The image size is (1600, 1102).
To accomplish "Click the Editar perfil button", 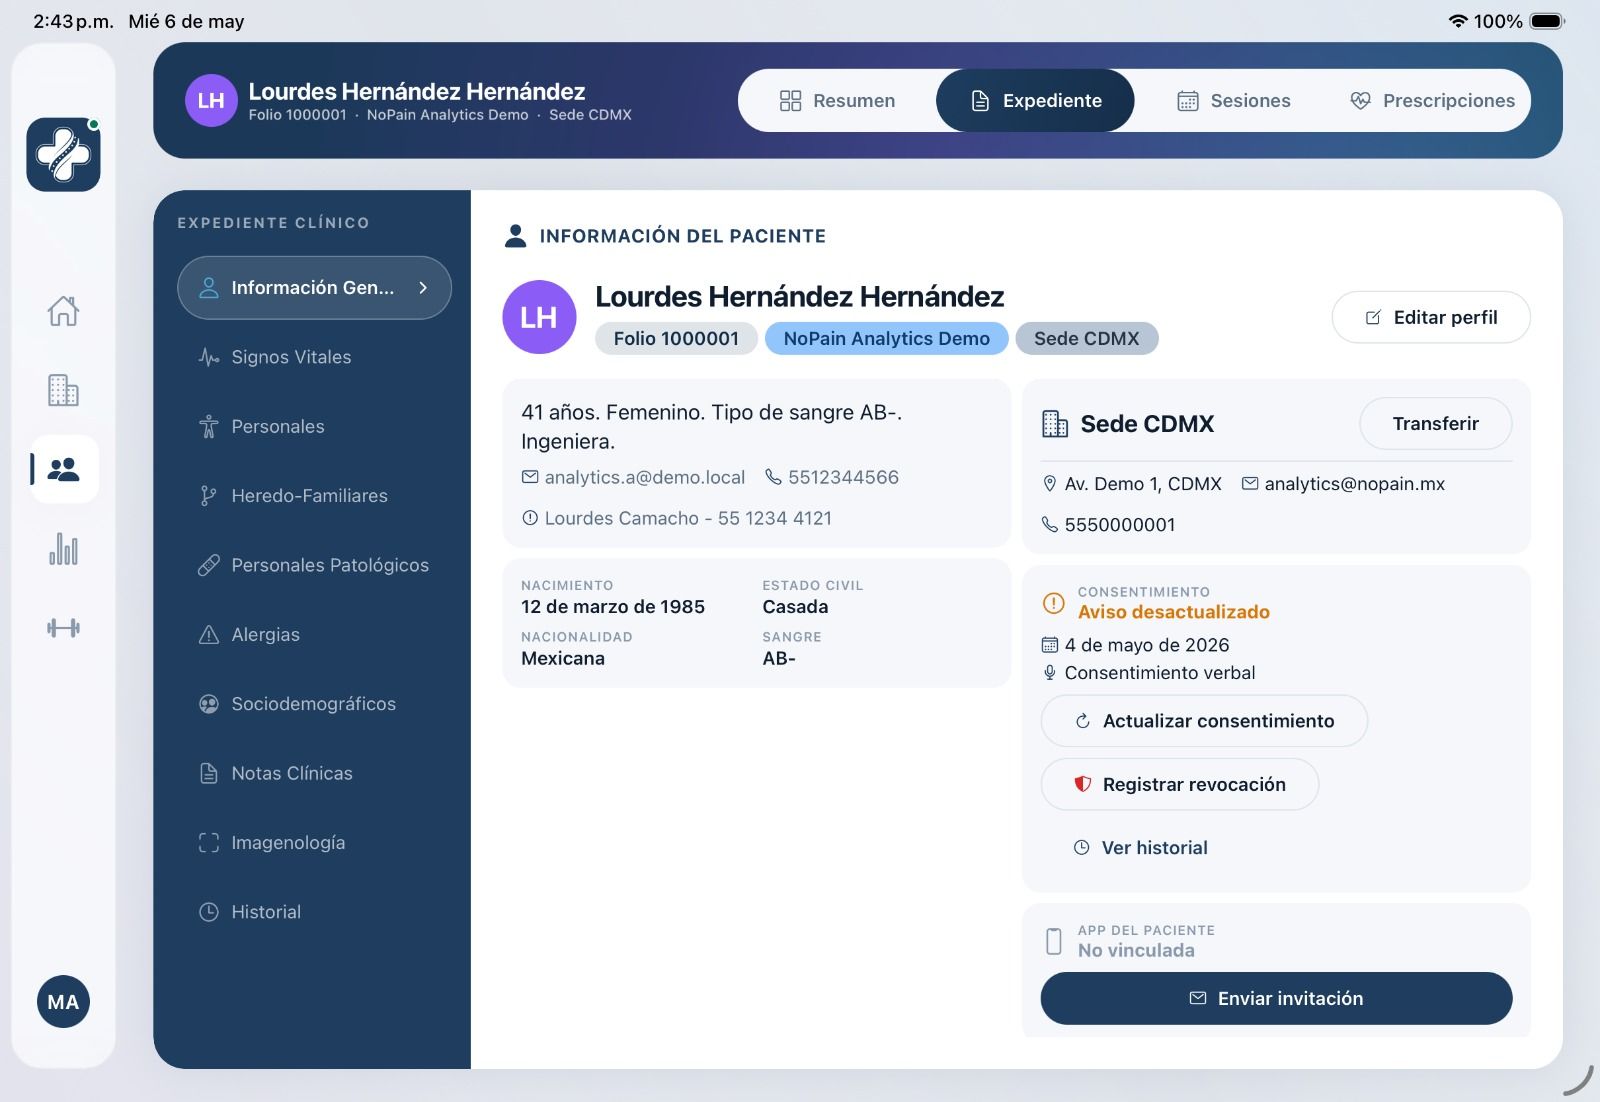I will point(1431,317).
